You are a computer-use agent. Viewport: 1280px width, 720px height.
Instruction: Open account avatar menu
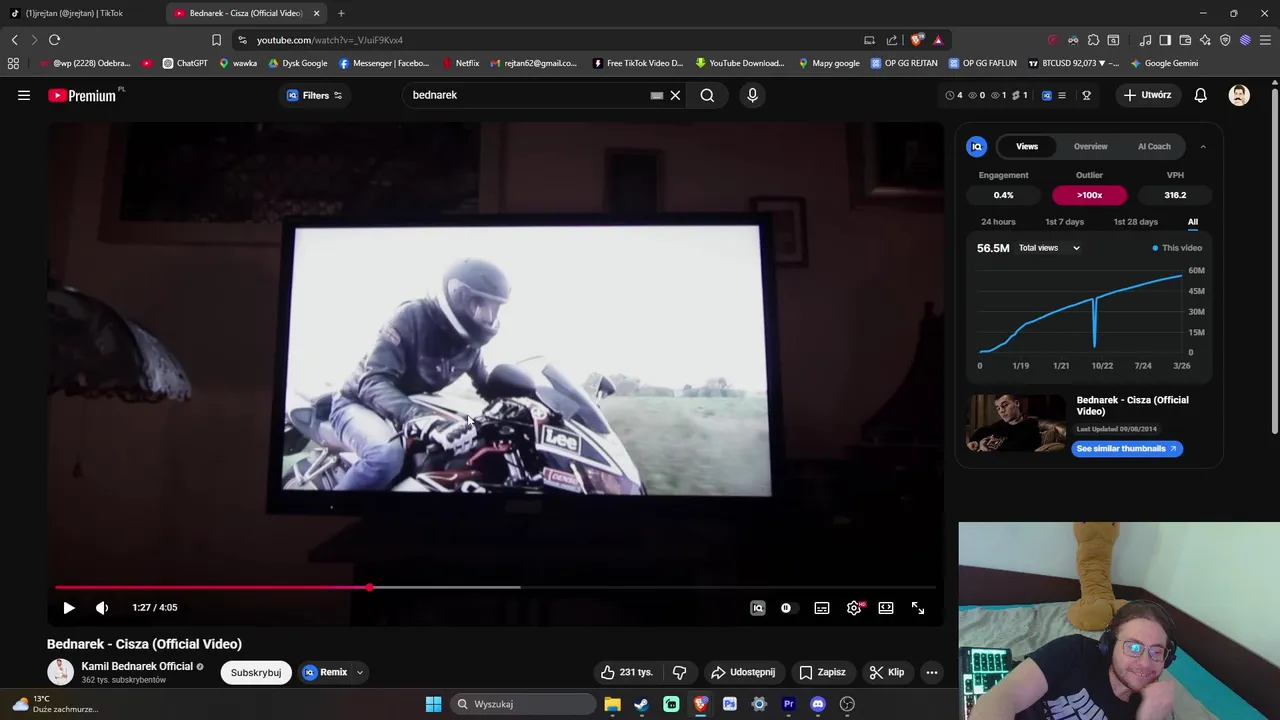1239,95
